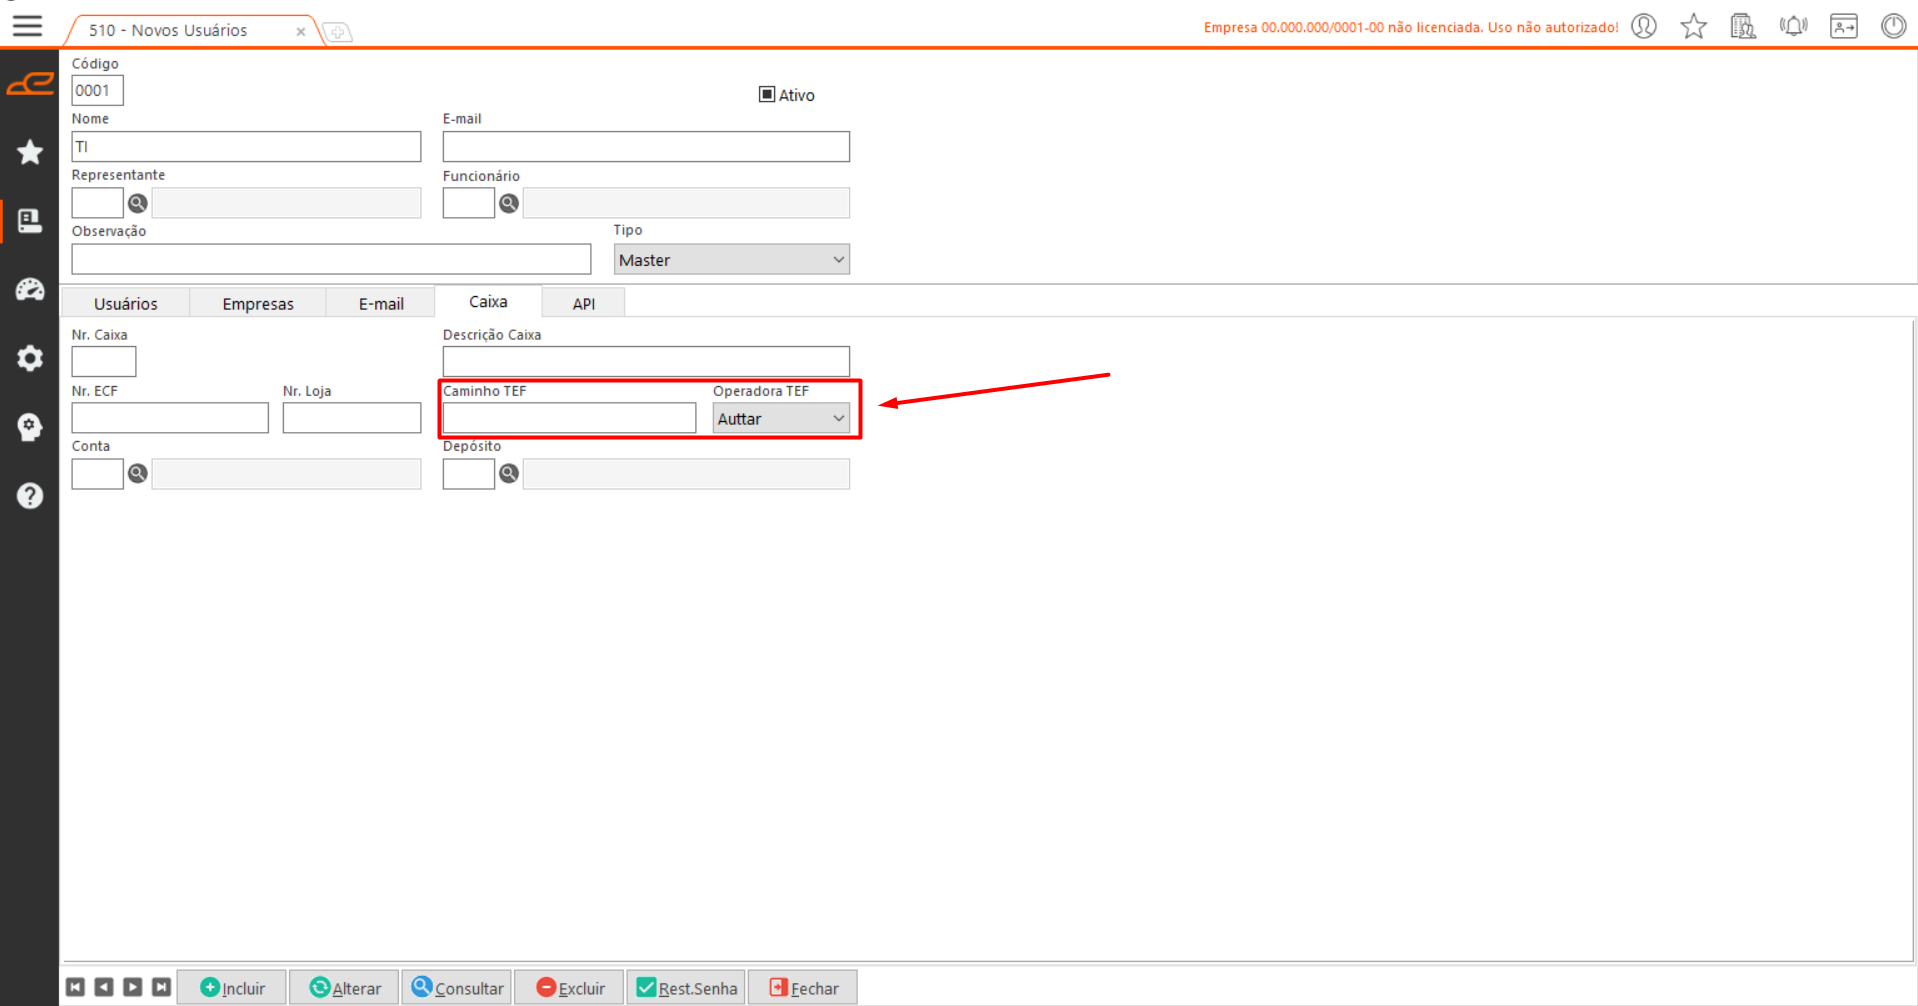Open the hamburger main menu

[27, 26]
